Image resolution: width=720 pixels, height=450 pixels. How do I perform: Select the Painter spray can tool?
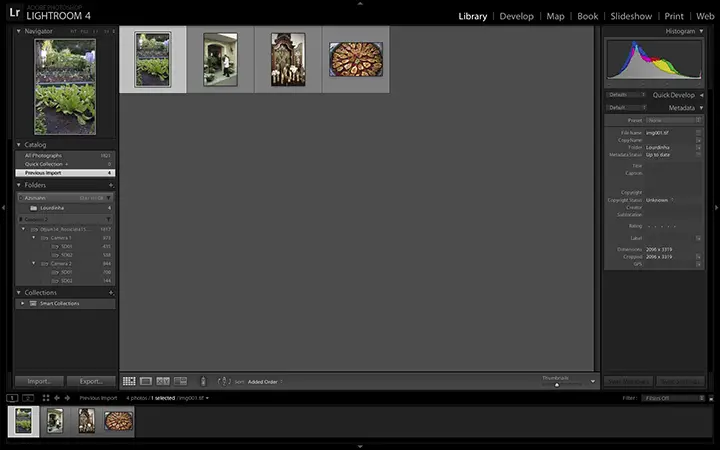coord(203,382)
